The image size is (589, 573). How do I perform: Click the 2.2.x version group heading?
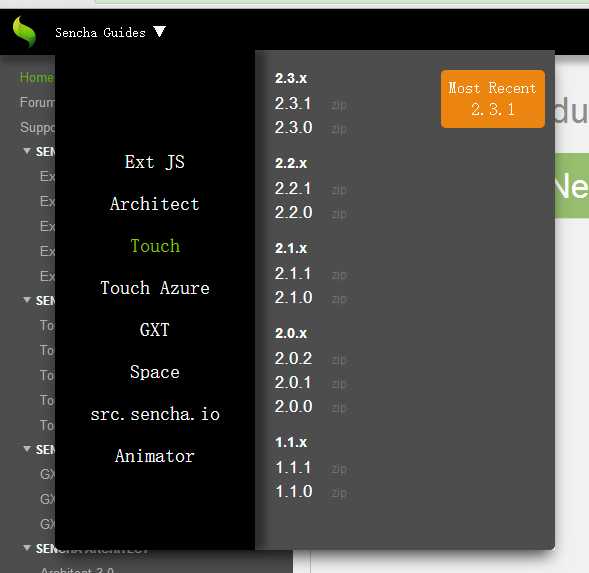(291, 163)
